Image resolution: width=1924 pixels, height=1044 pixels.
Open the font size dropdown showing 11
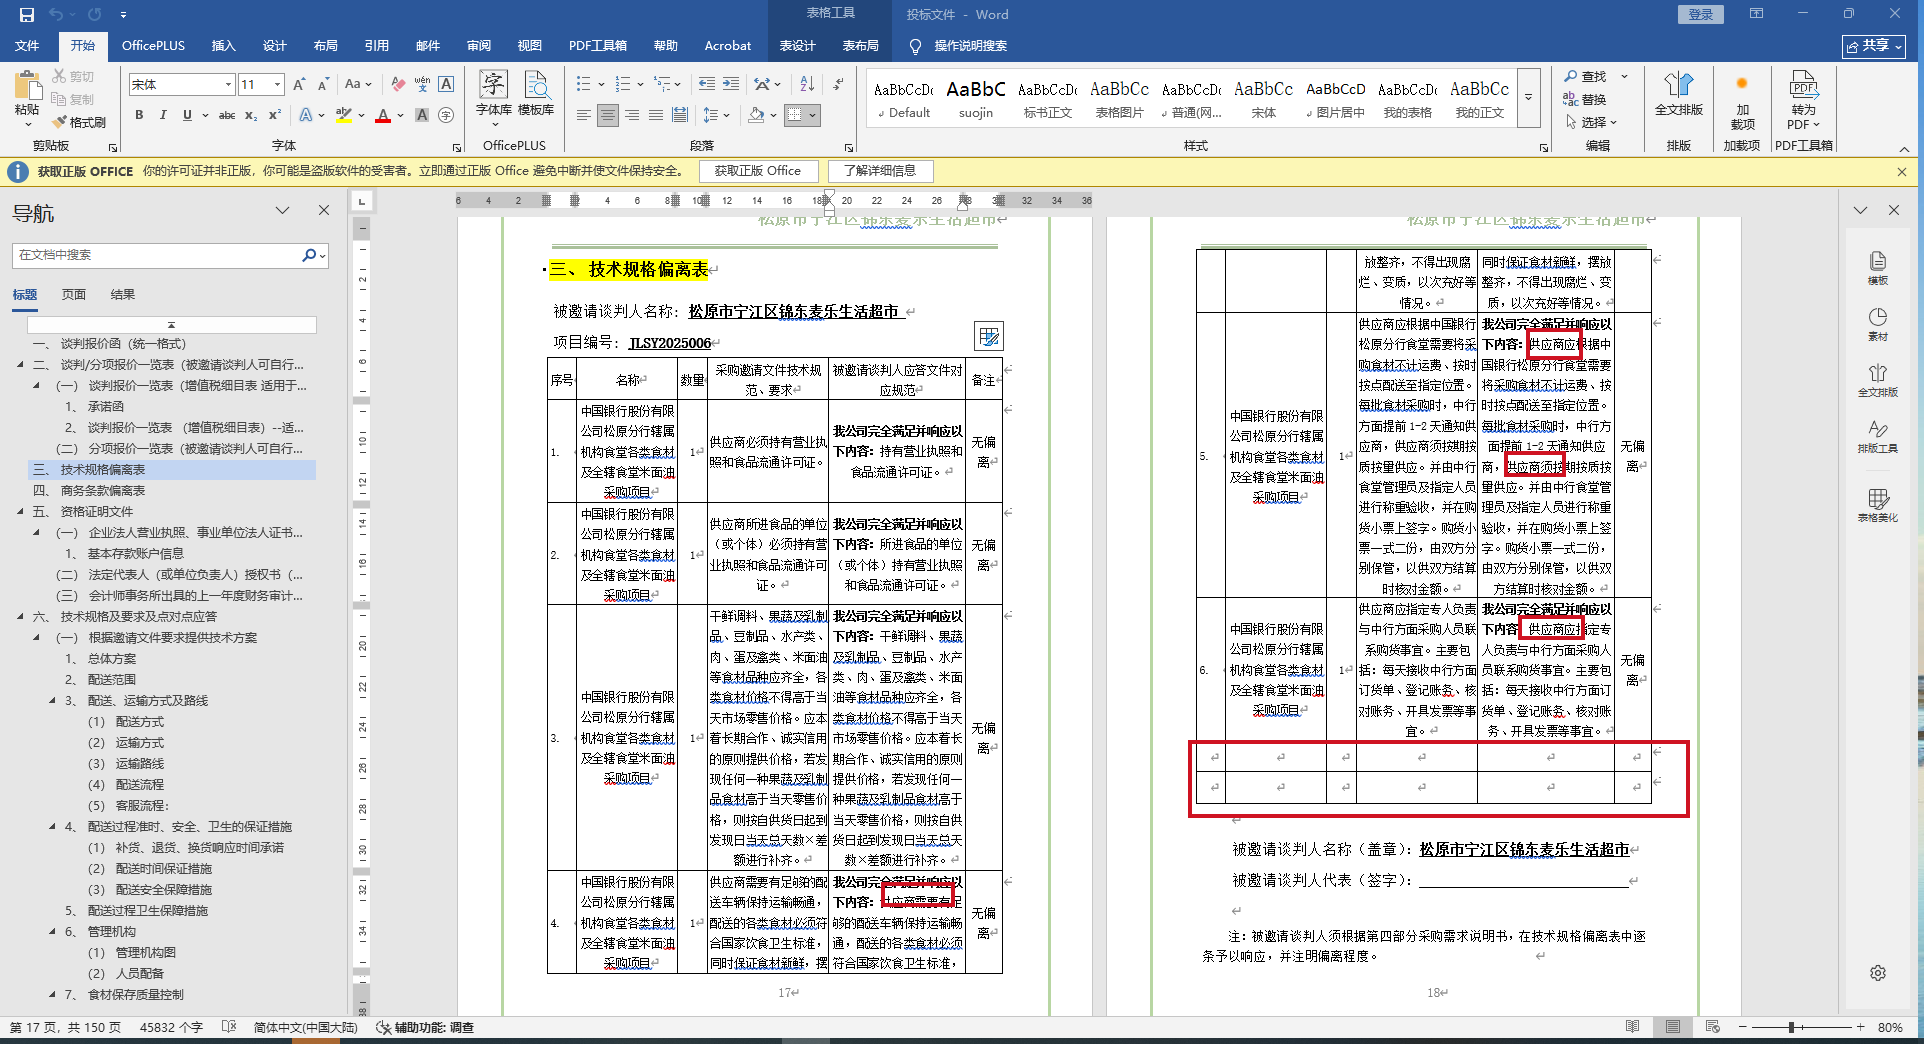[x=277, y=85]
